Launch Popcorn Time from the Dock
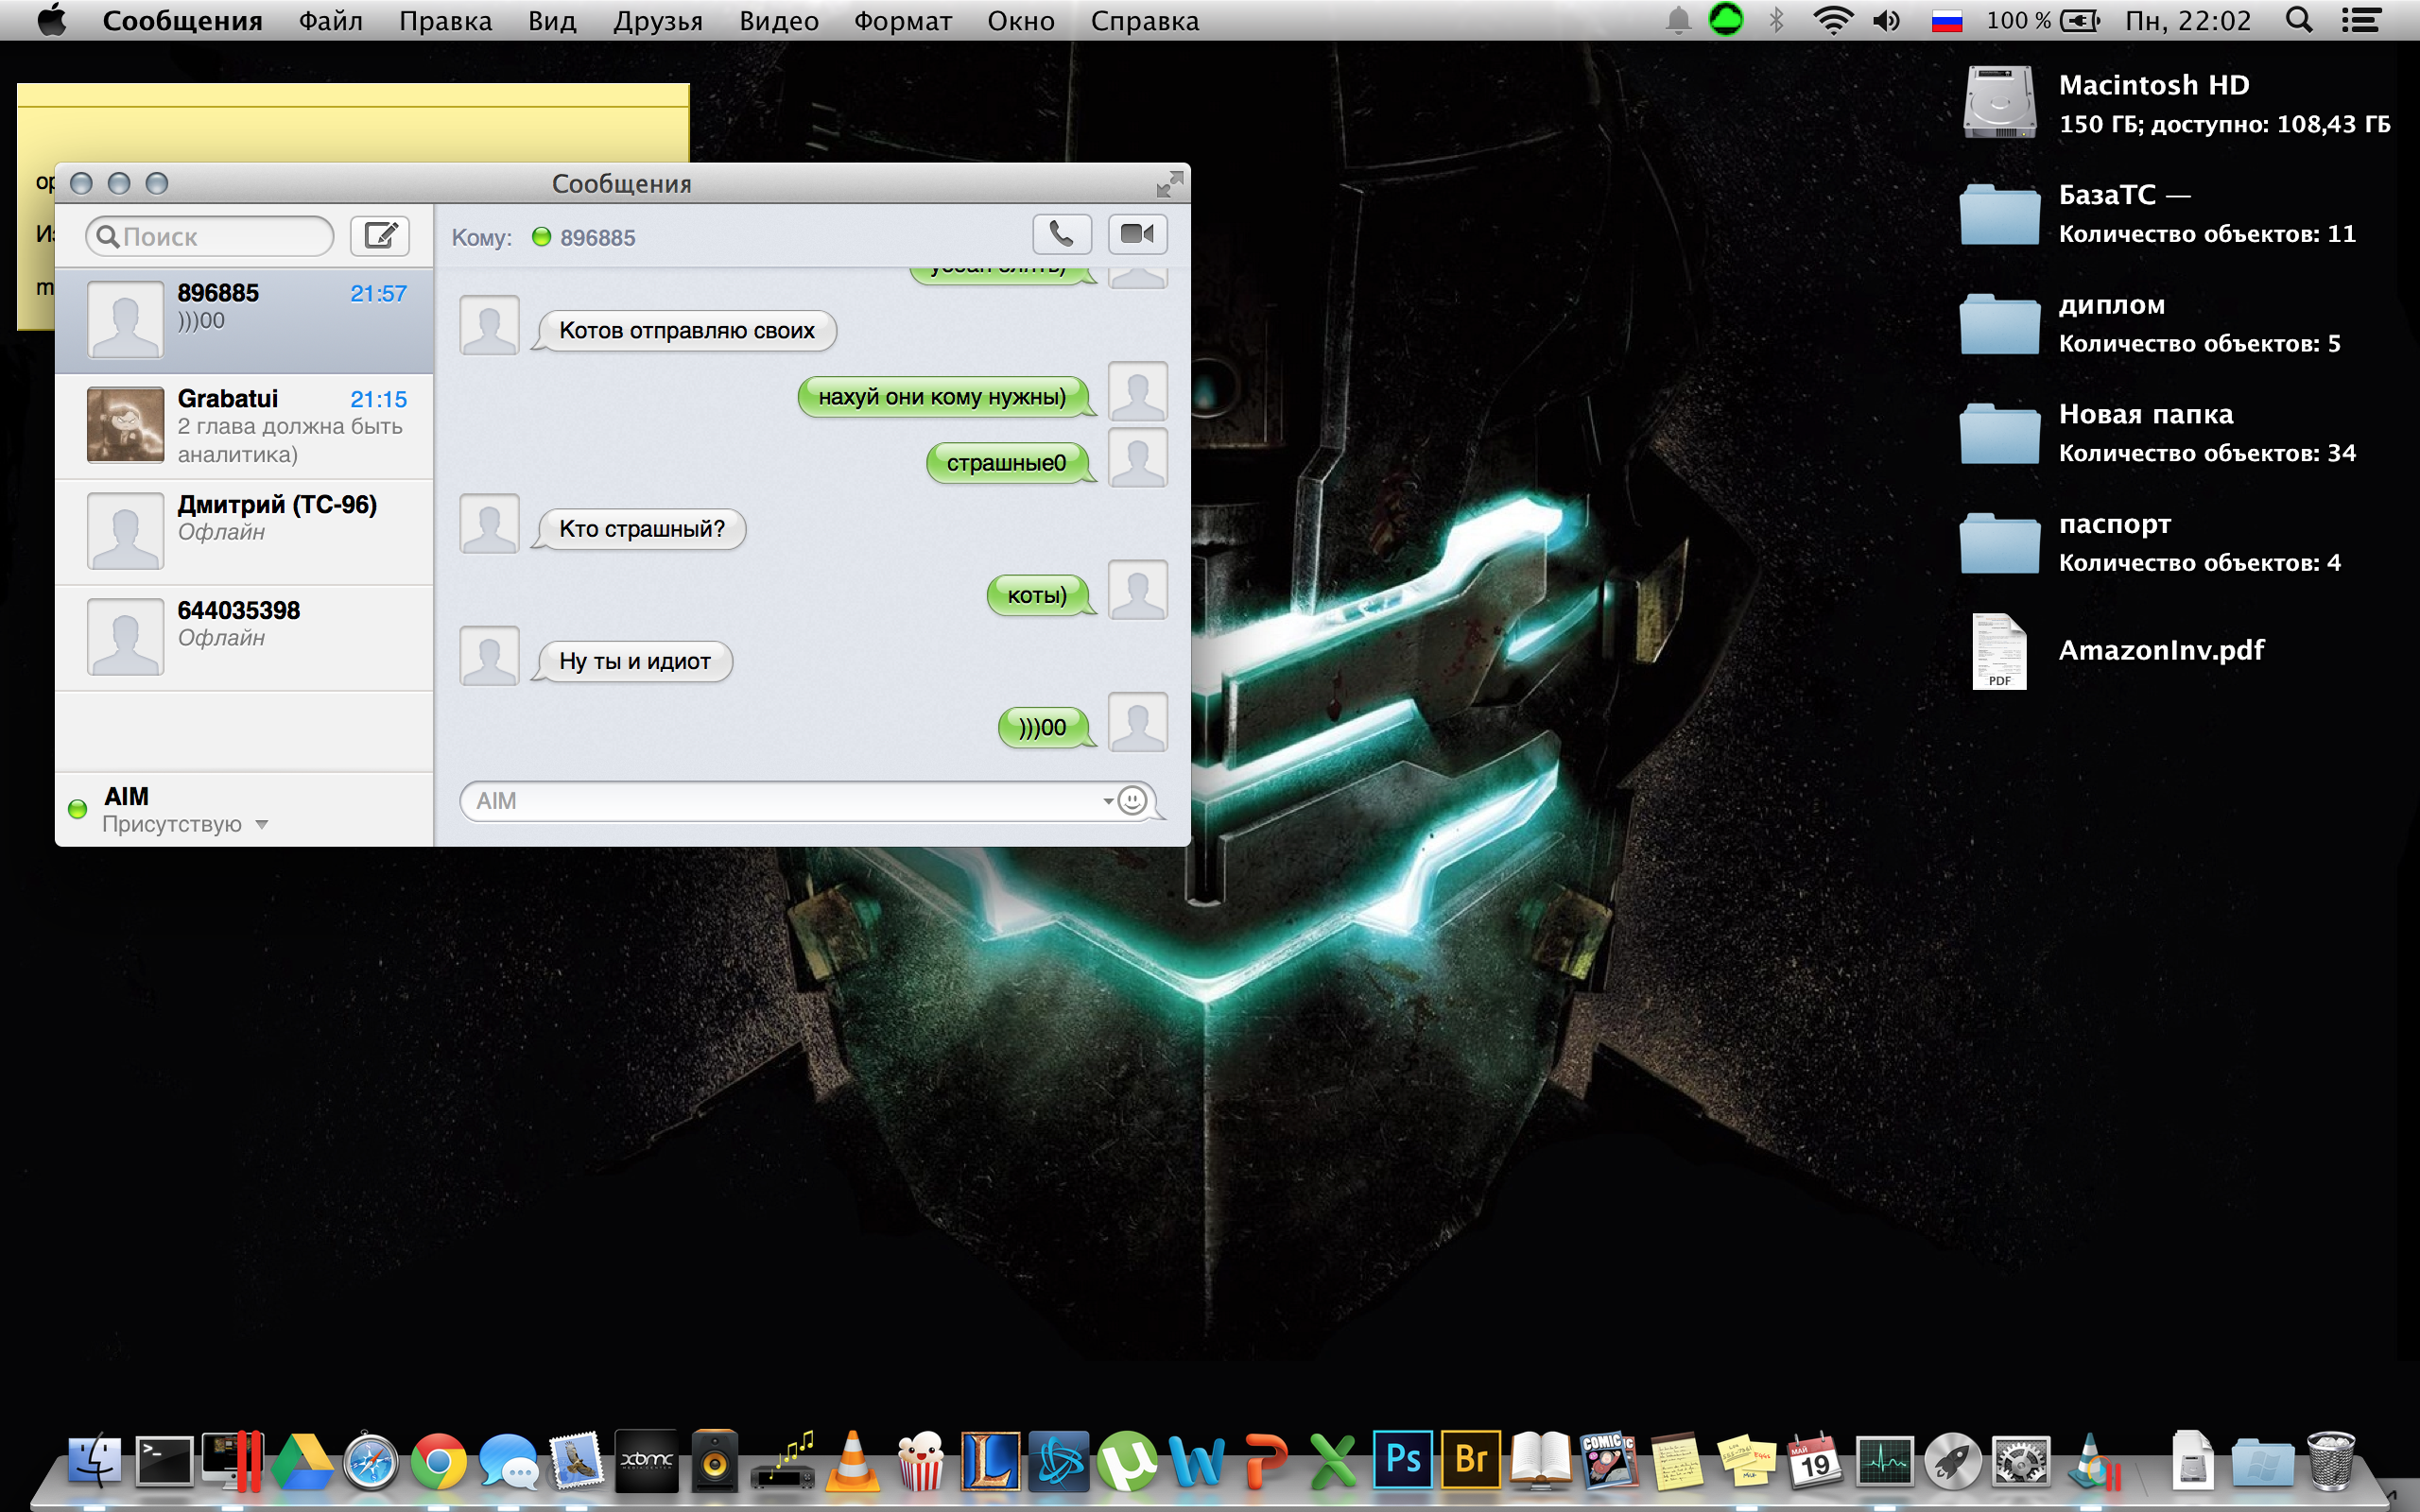 click(x=920, y=1462)
